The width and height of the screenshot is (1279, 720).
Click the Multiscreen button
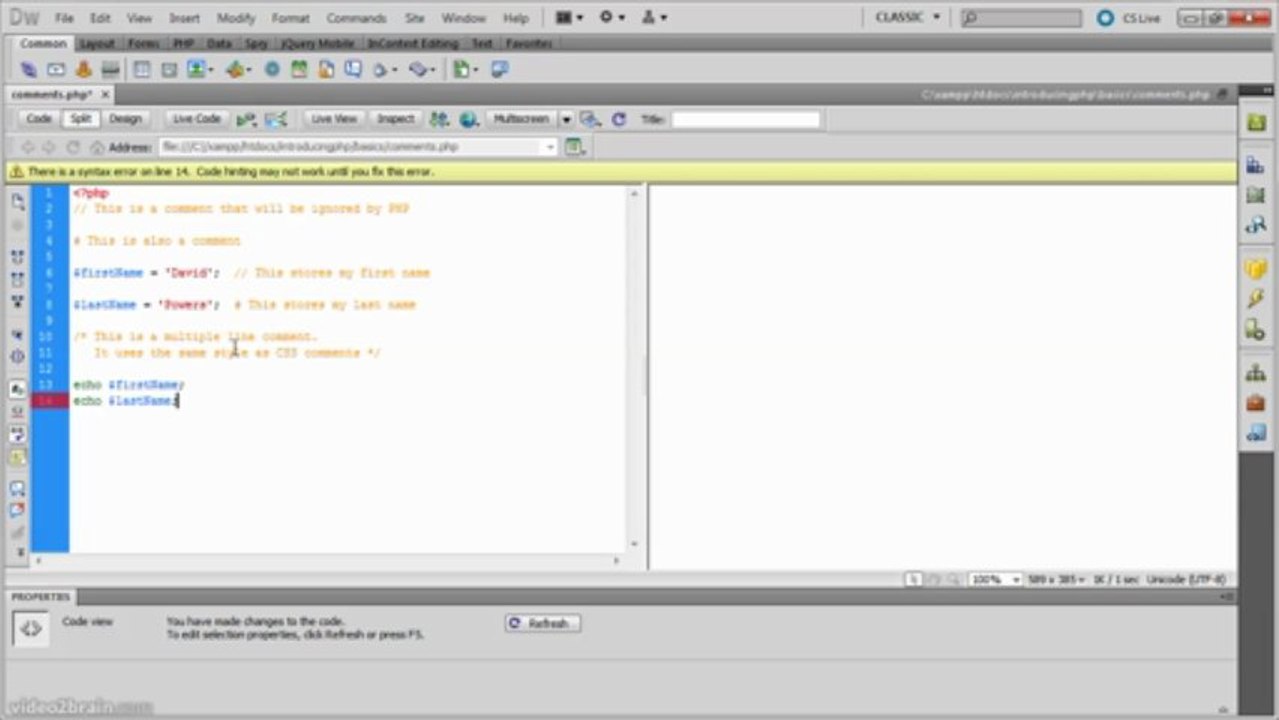521,119
